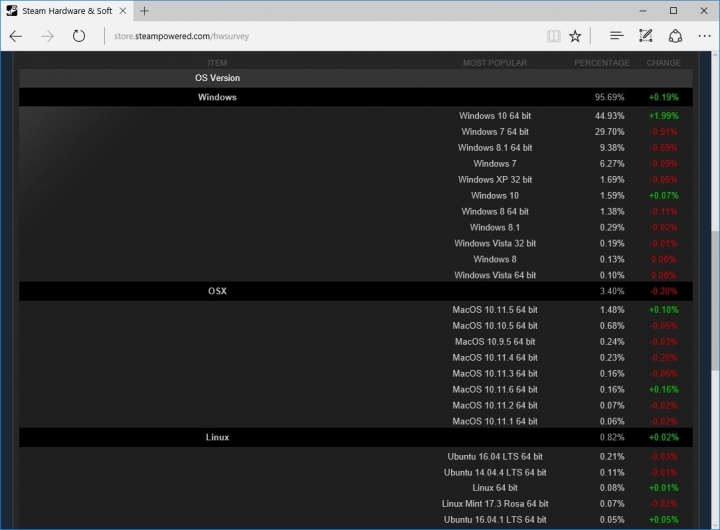Click the 44.93% percentage value
720x530 pixels.
(609, 116)
